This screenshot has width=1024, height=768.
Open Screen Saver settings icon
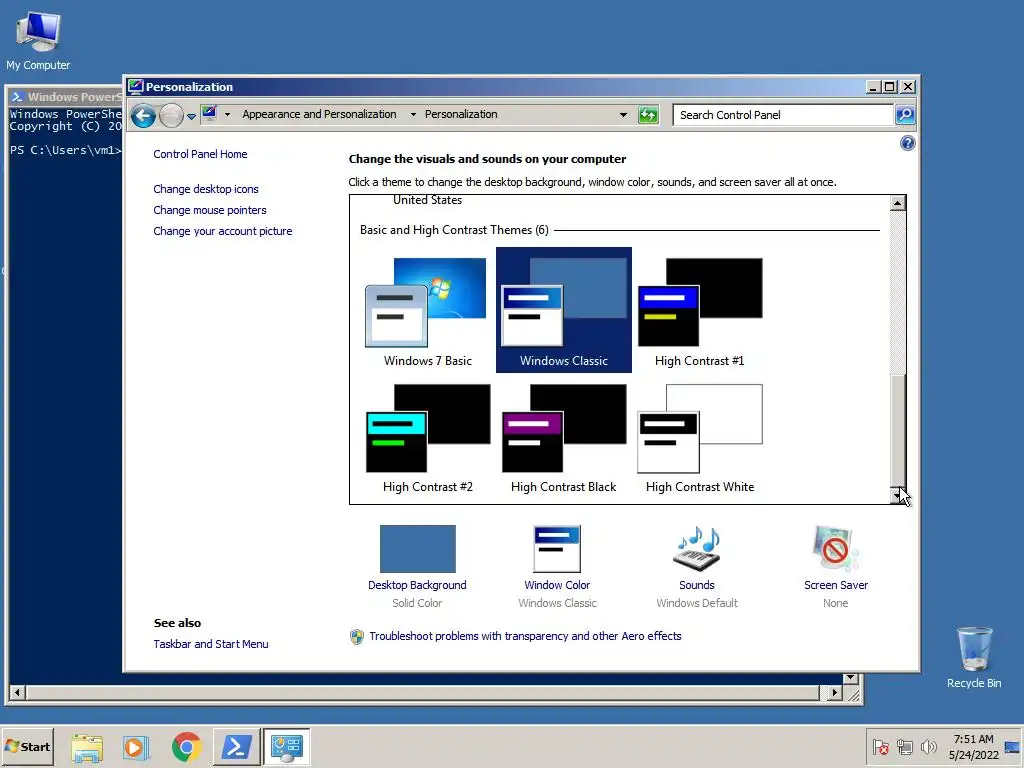pyautogui.click(x=836, y=549)
